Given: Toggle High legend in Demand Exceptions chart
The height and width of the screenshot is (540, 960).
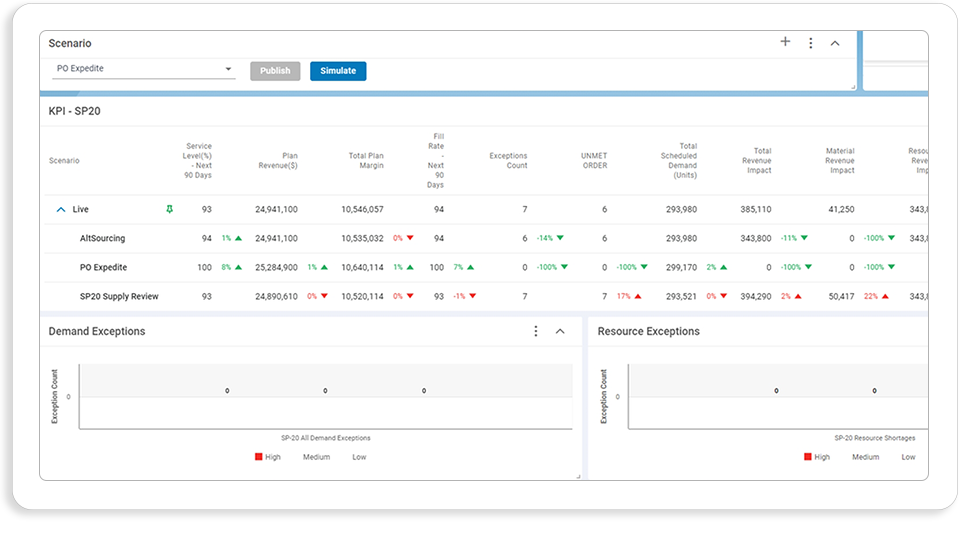Looking at the screenshot, I should (x=268, y=457).
